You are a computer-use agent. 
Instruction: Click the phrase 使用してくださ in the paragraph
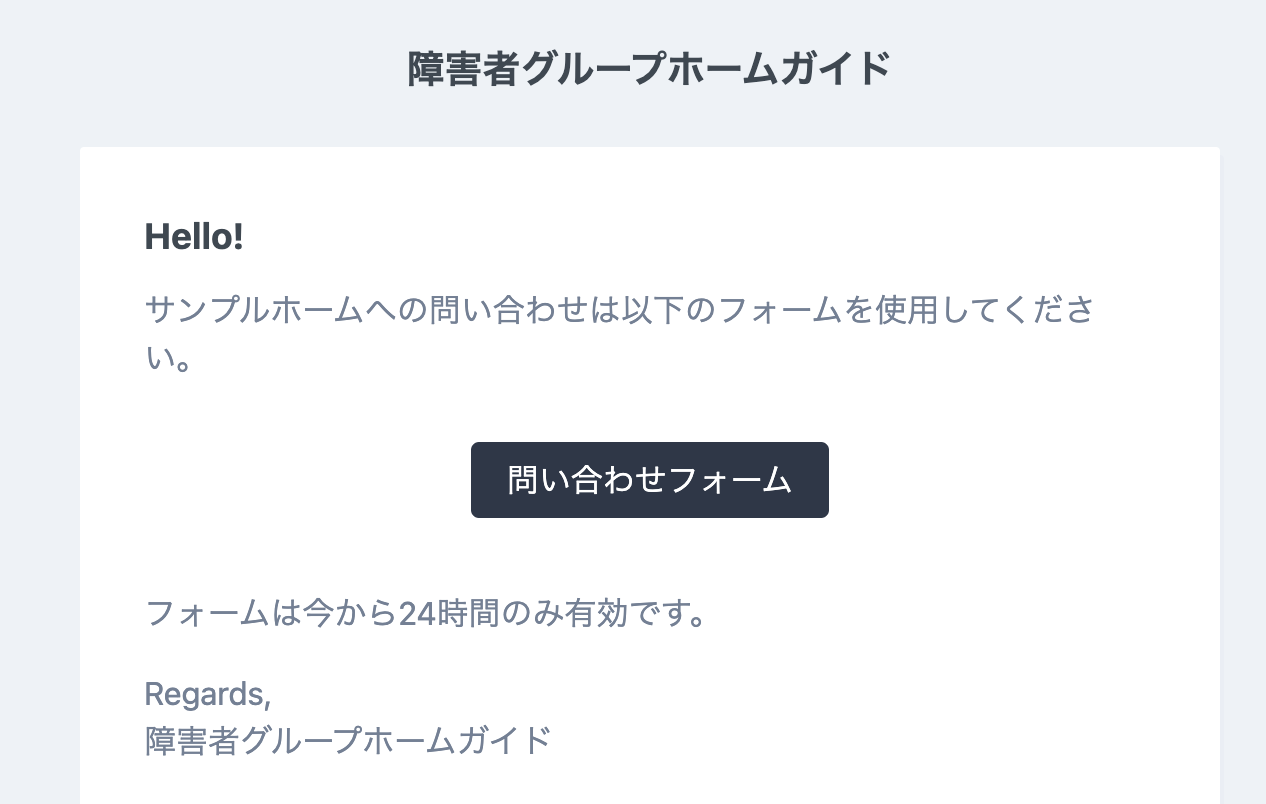pyautogui.click(x=983, y=309)
